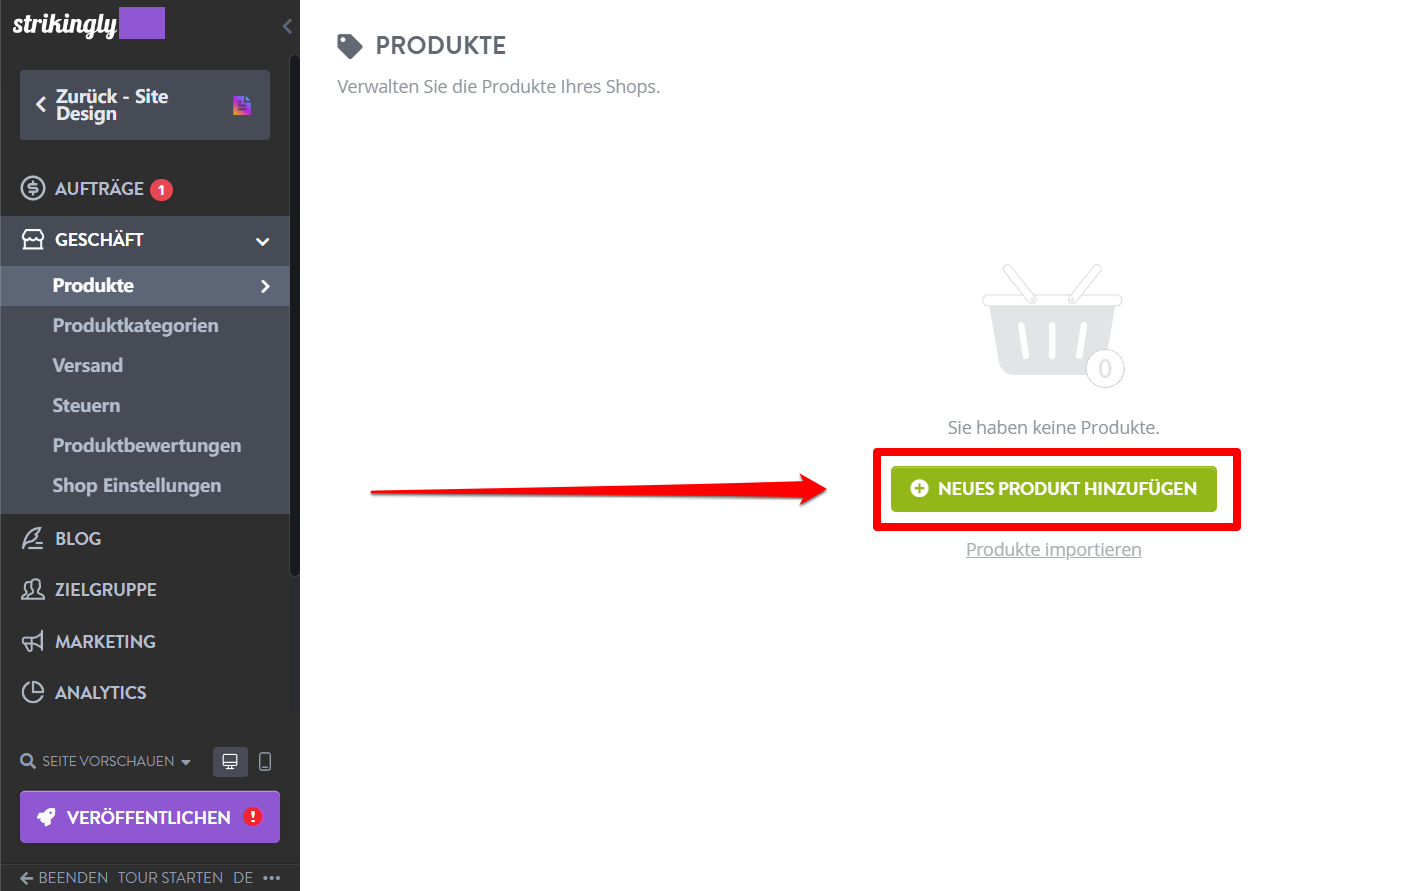The height and width of the screenshot is (891, 1412).
Task: Open the Produktkategorien menu item
Action: tap(135, 325)
